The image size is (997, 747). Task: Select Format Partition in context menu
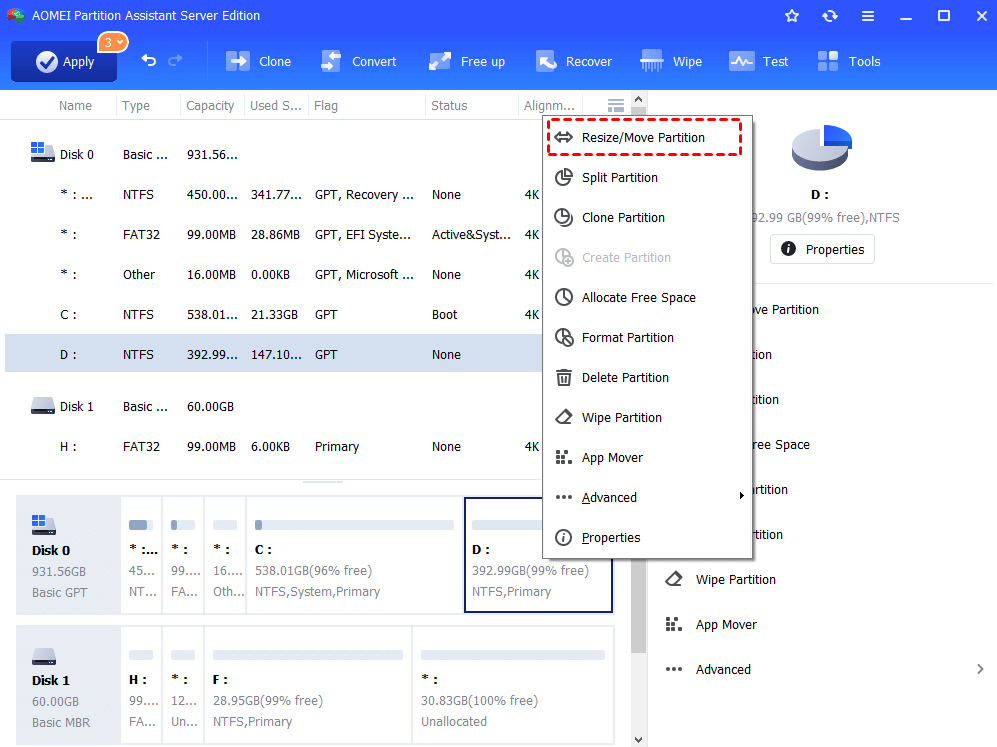click(x=647, y=338)
